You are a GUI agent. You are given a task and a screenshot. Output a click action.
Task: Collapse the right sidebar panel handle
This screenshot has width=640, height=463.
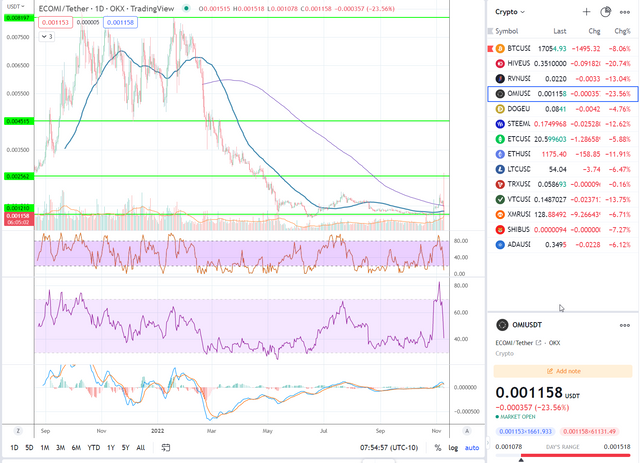coord(487,442)
